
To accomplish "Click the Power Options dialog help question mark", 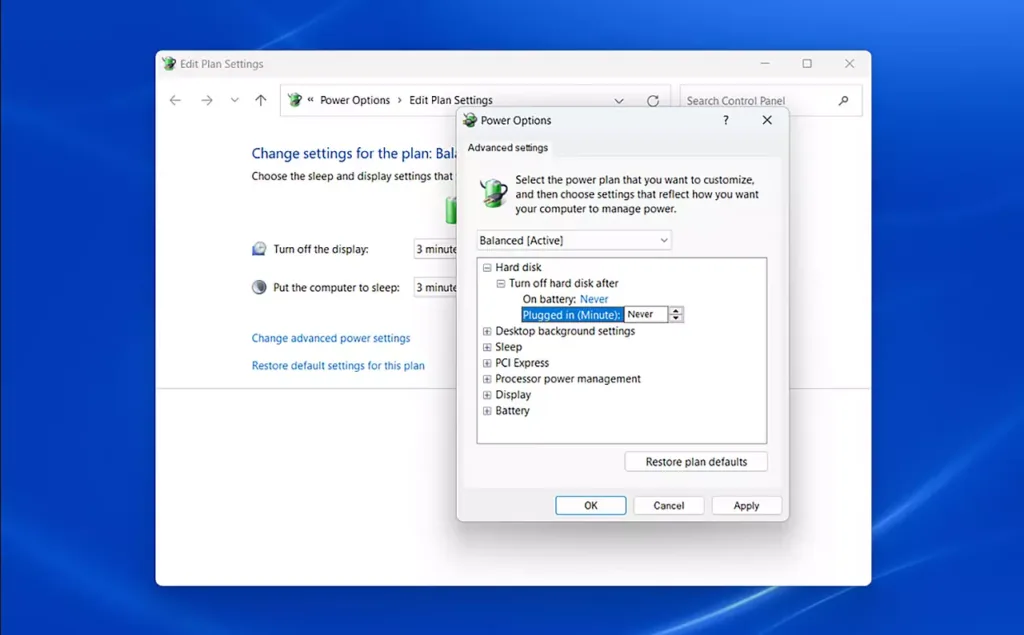I will (x=726, y=120).
